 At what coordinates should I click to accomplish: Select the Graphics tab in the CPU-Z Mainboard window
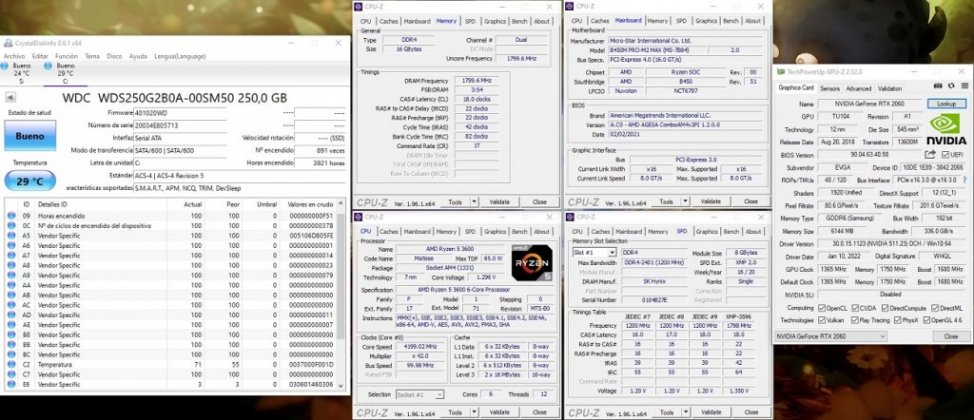[x=706, y=21]
